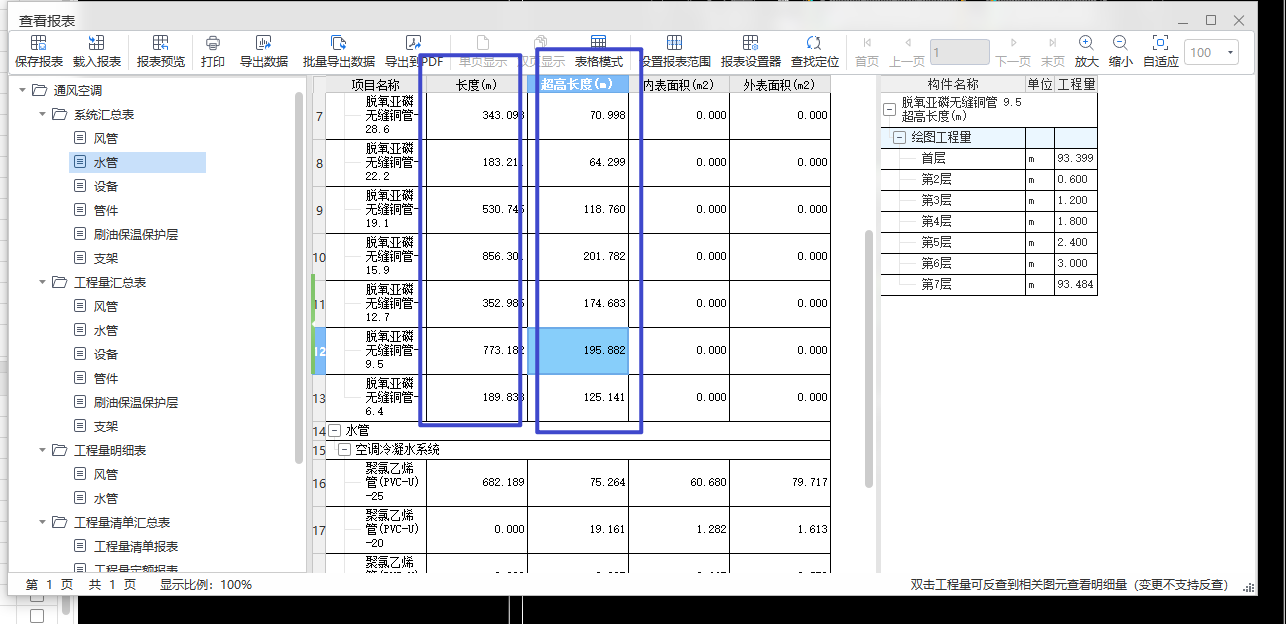Collapse the 水管 group in table row 14

[x=335, y=431]
